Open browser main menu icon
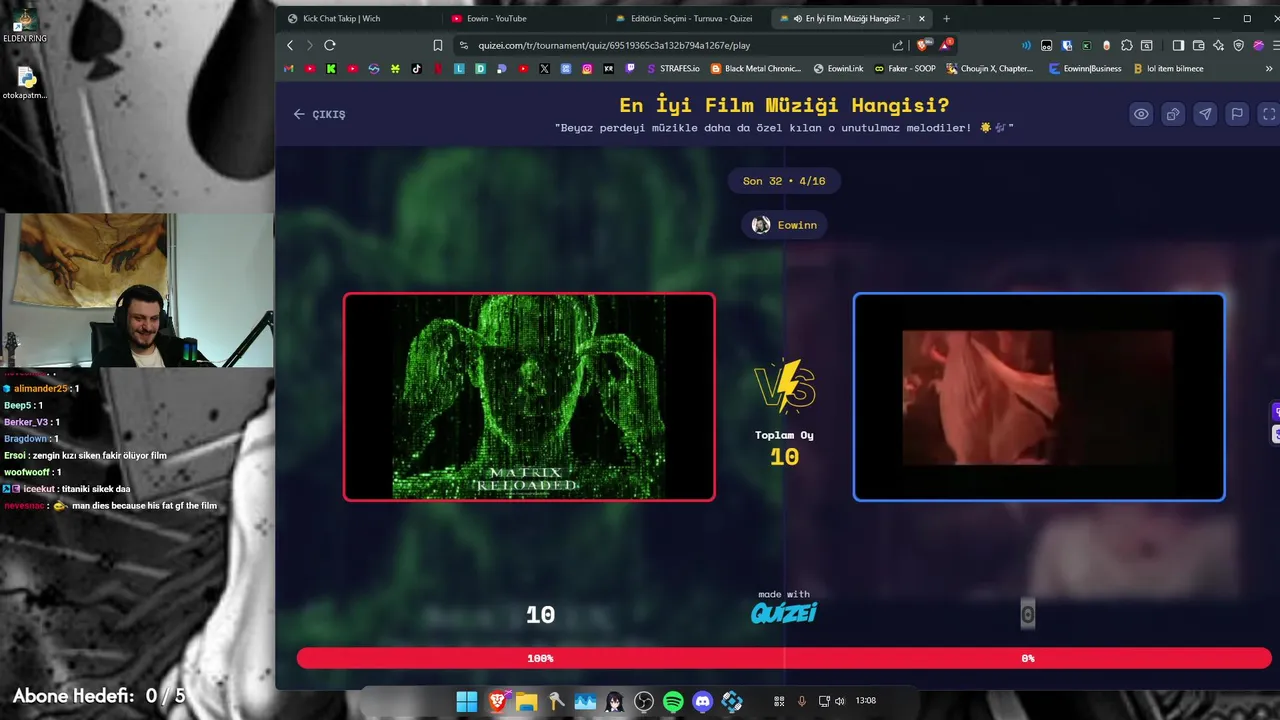This screenshot has width=1280, height=720. (x=1277, y=45)
